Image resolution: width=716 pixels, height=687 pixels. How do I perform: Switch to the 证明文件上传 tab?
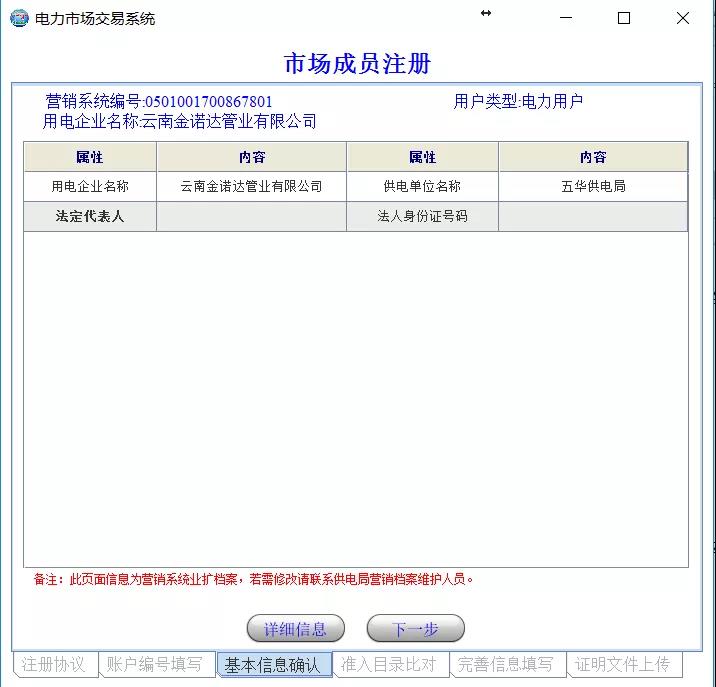point(622,664)
